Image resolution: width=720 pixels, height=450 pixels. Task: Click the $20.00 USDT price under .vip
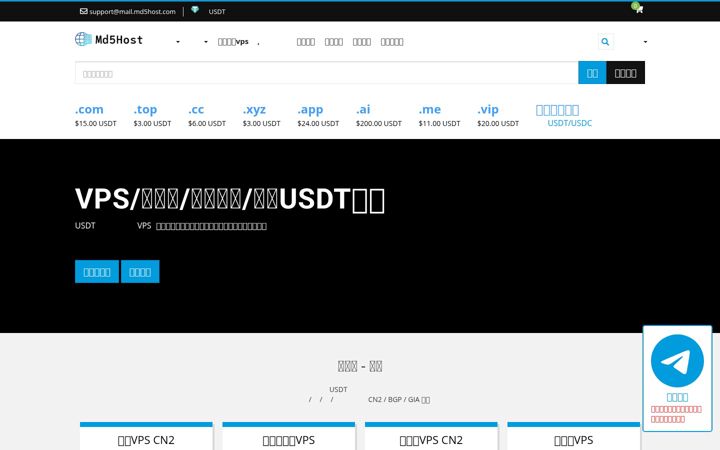498,124
